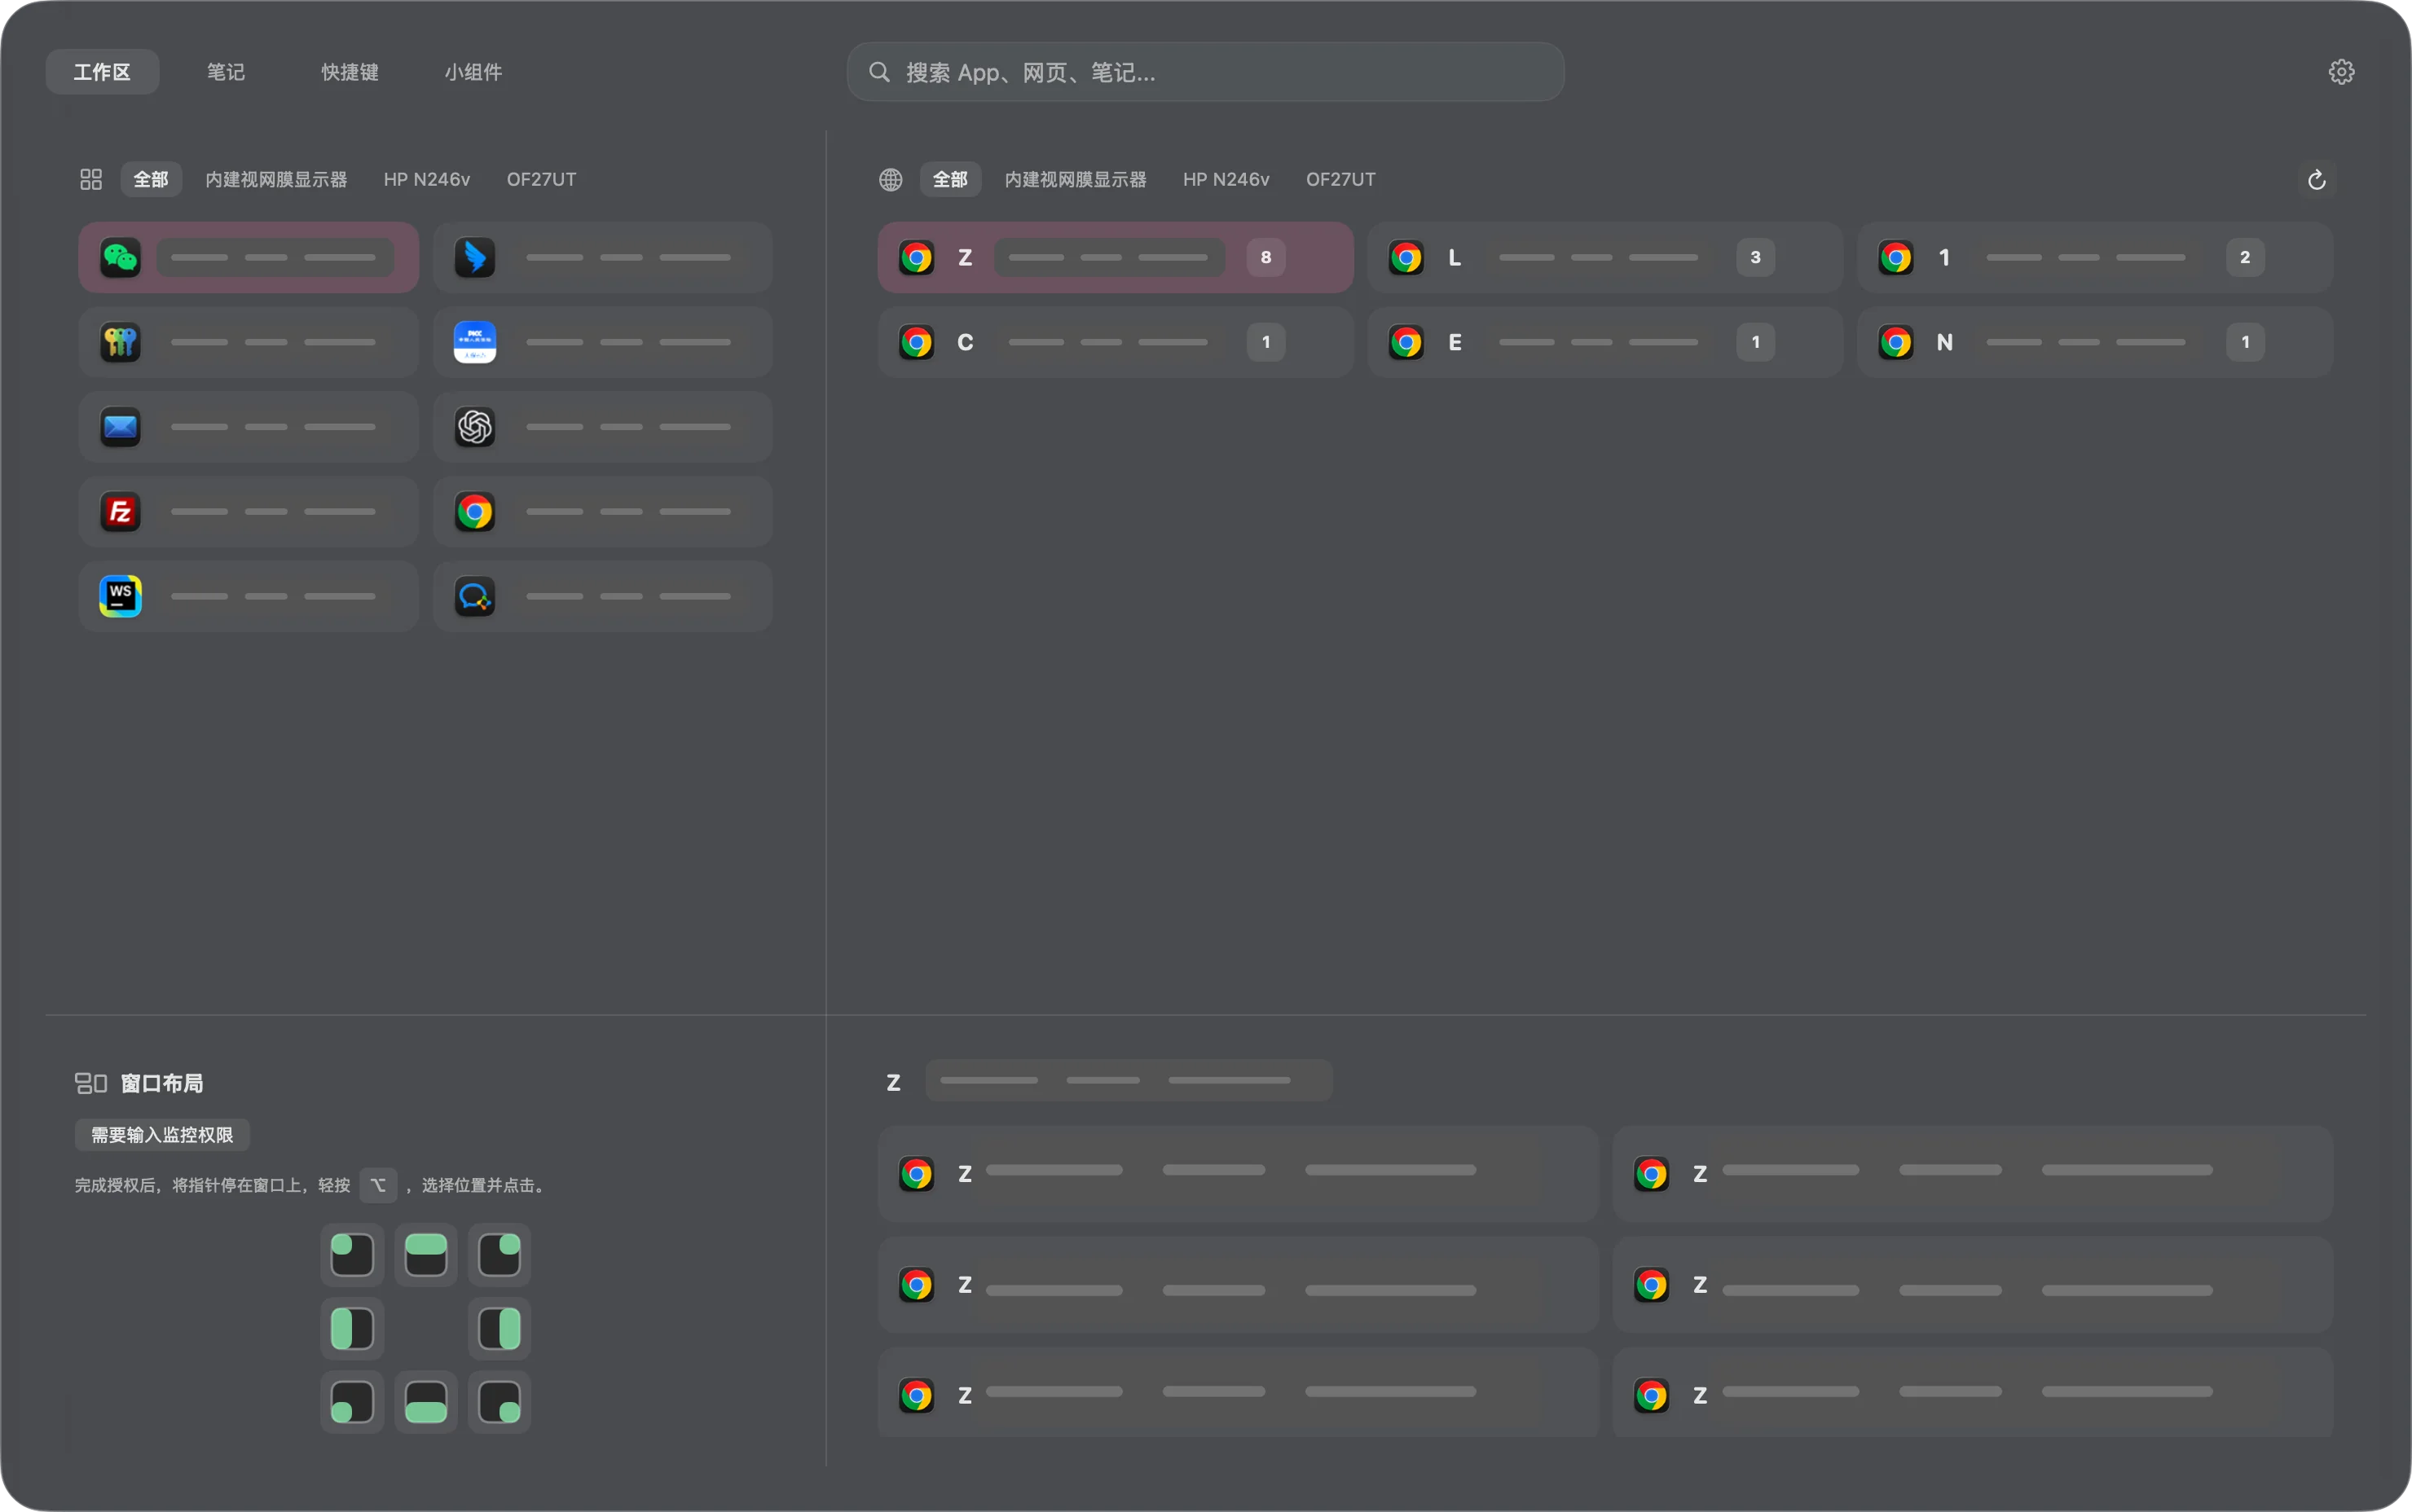Image resolution: width=2412 pixels, height=1512 pixels.
Task: Select the Chrome N tab group
Action: (2095, 342)
